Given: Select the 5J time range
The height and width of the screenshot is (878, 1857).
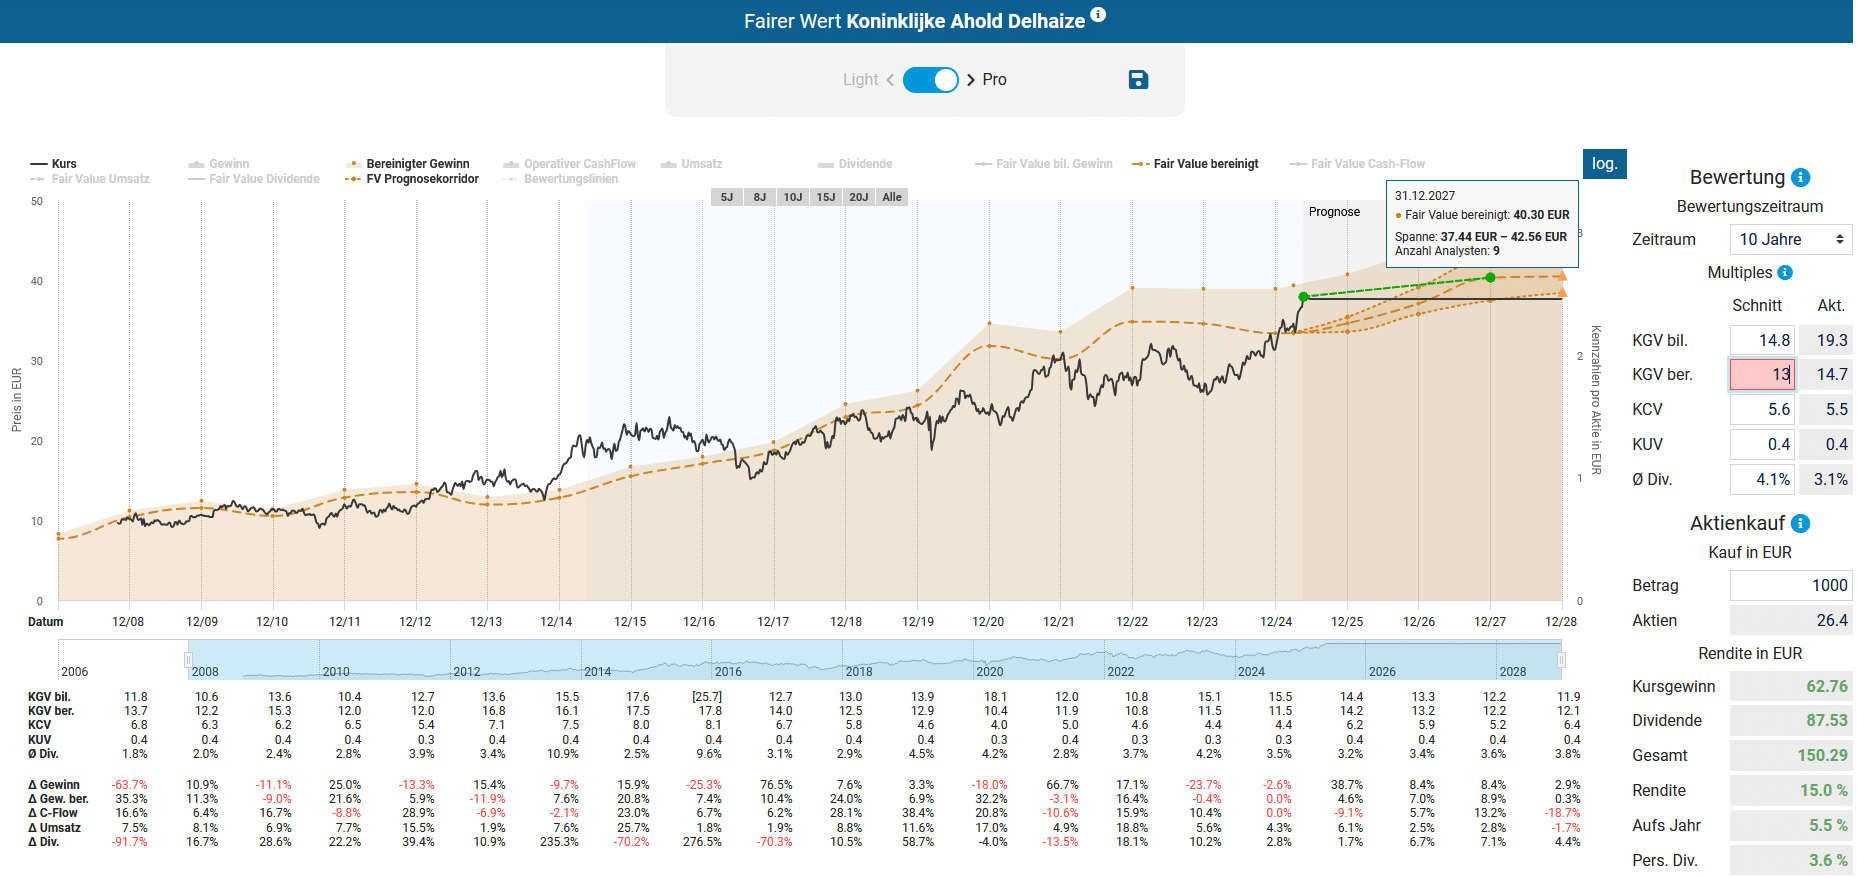Looking at the screenshot, I should 727,197.
